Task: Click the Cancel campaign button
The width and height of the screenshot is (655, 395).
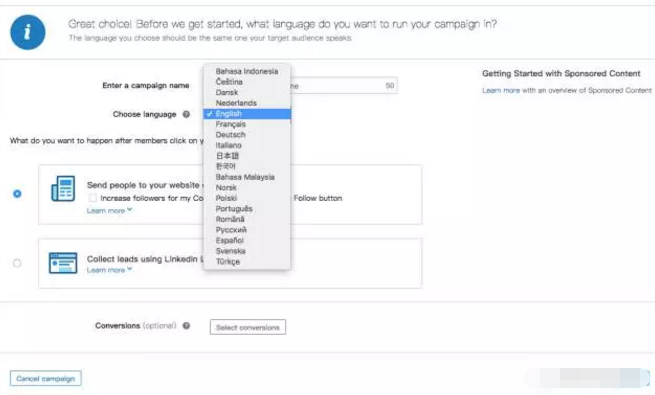Action: pos(46,379)
